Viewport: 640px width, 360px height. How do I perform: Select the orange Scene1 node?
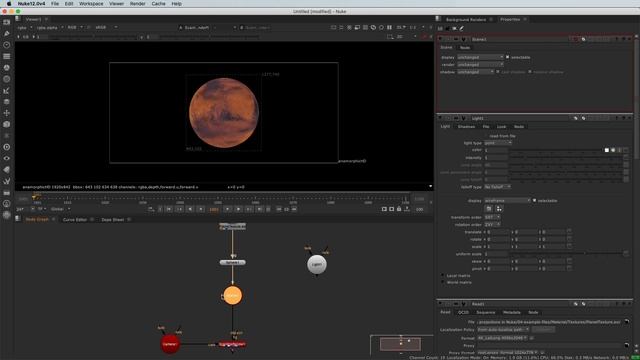click(x=233, y=296)
